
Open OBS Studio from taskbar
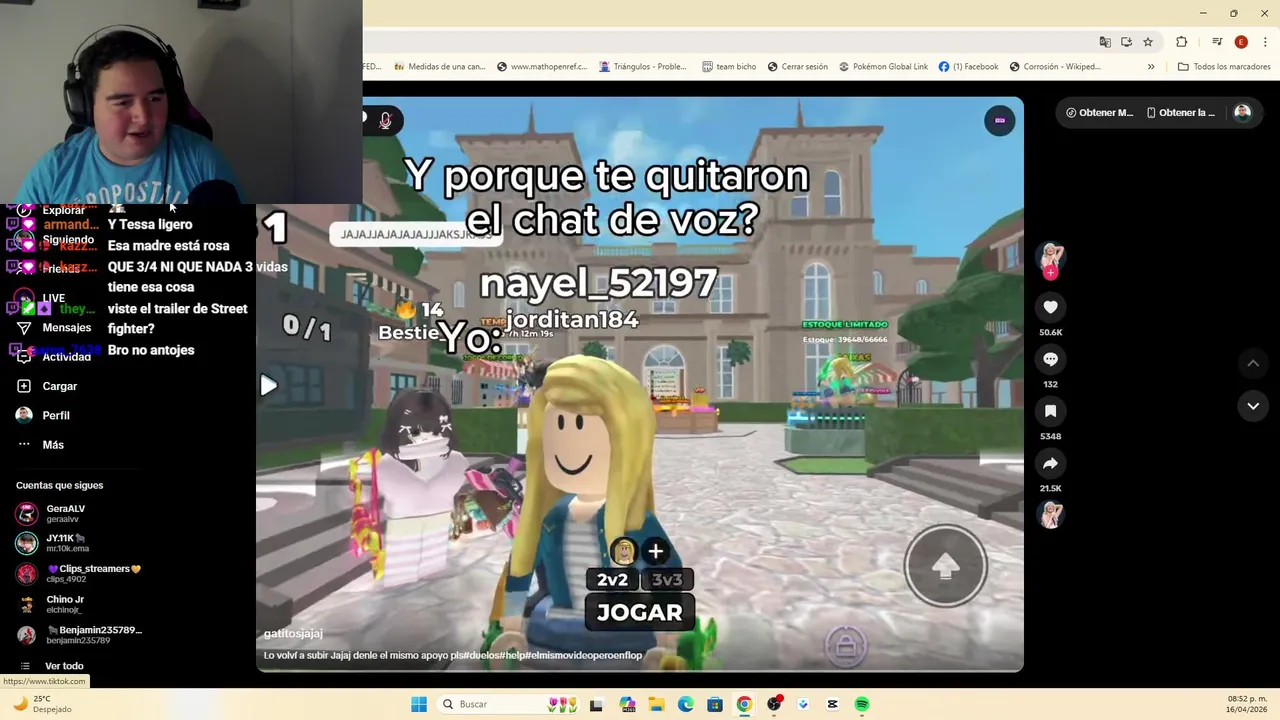tap(774, 704)
